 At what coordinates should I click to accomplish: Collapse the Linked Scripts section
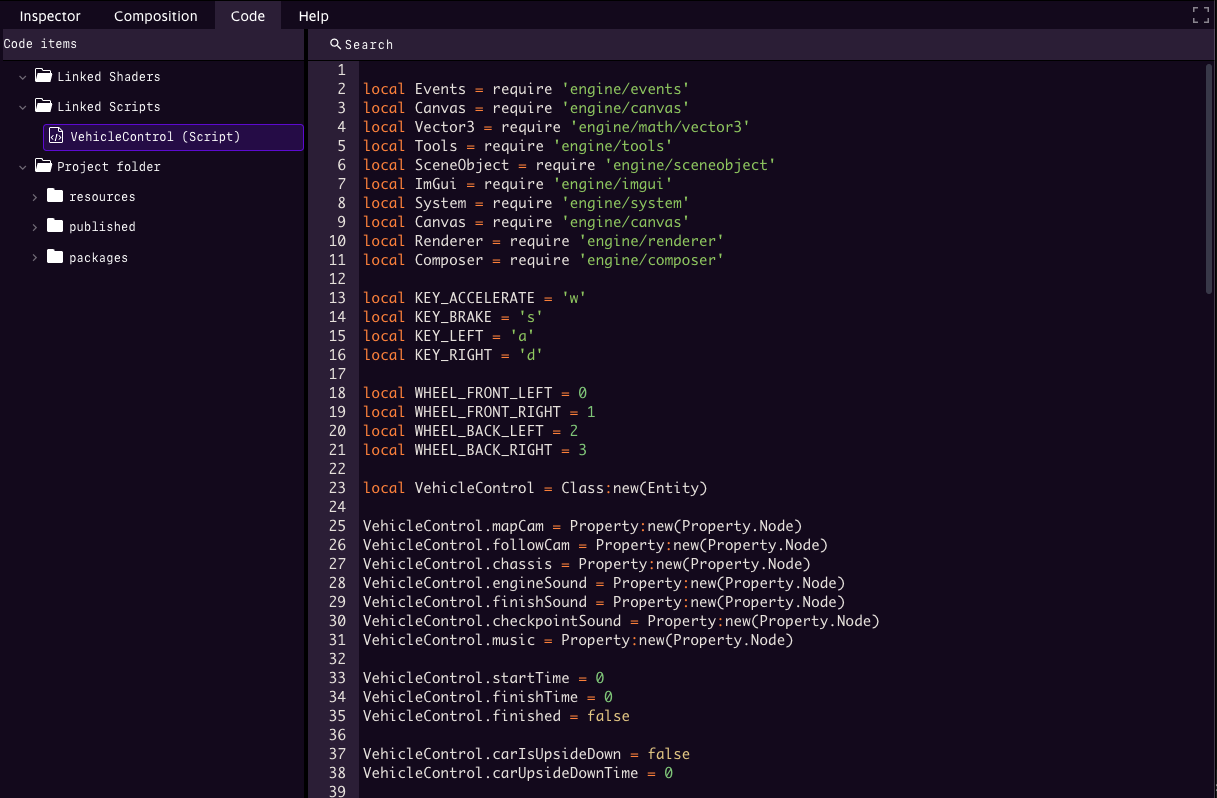pos(22,106)
